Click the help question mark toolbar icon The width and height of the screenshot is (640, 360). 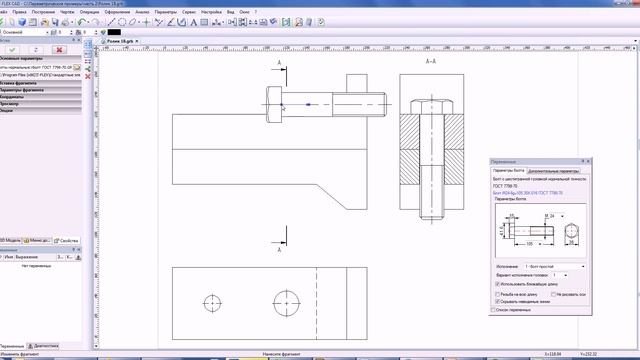(x=321, y=22)
